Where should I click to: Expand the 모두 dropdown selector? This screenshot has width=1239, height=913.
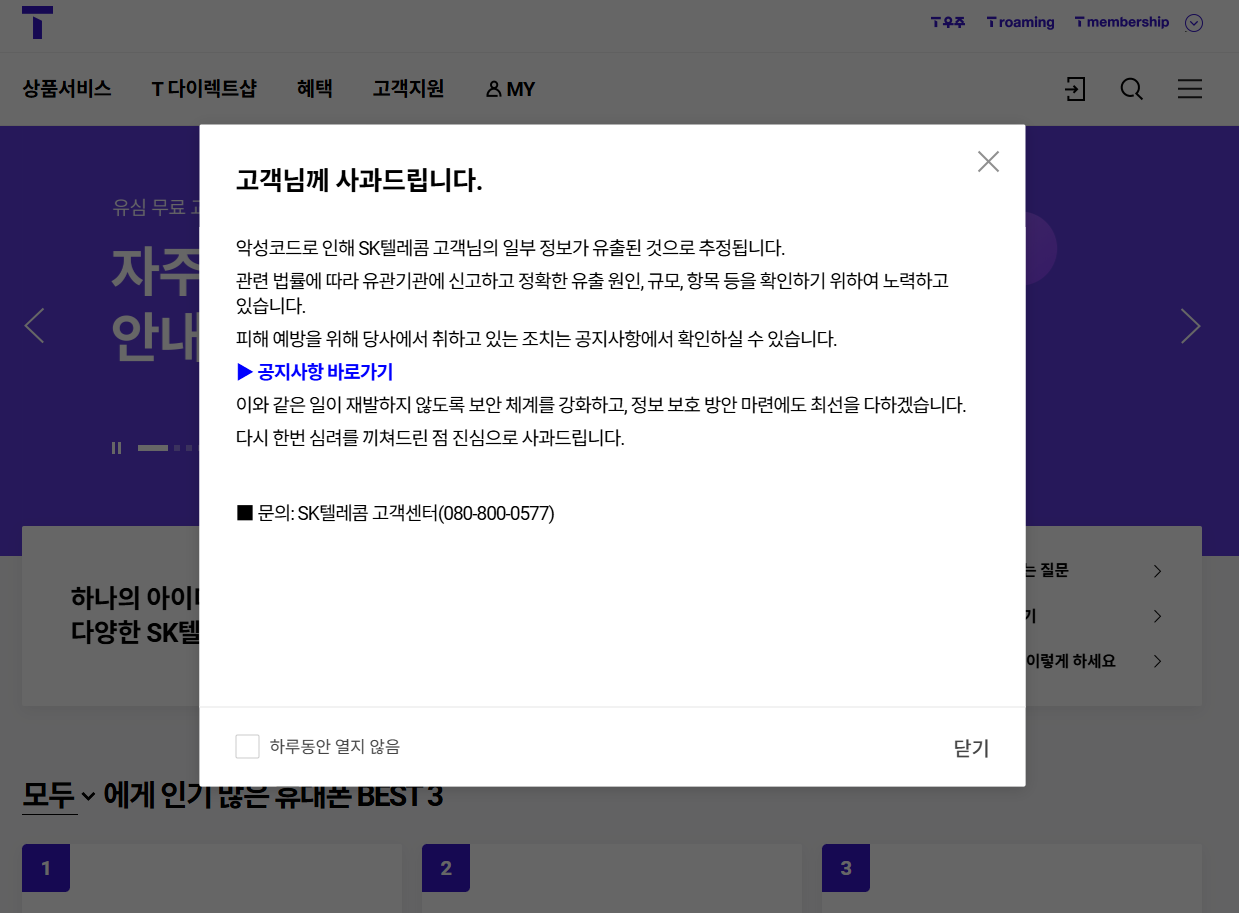[x=59, y=796]
